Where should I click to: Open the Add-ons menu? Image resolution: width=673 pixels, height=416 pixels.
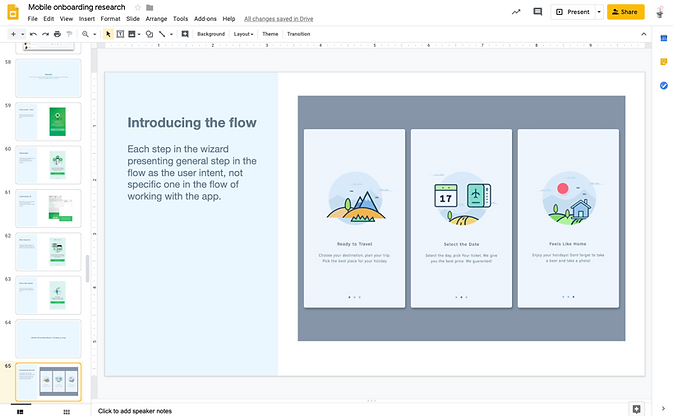tap(205, 19)
